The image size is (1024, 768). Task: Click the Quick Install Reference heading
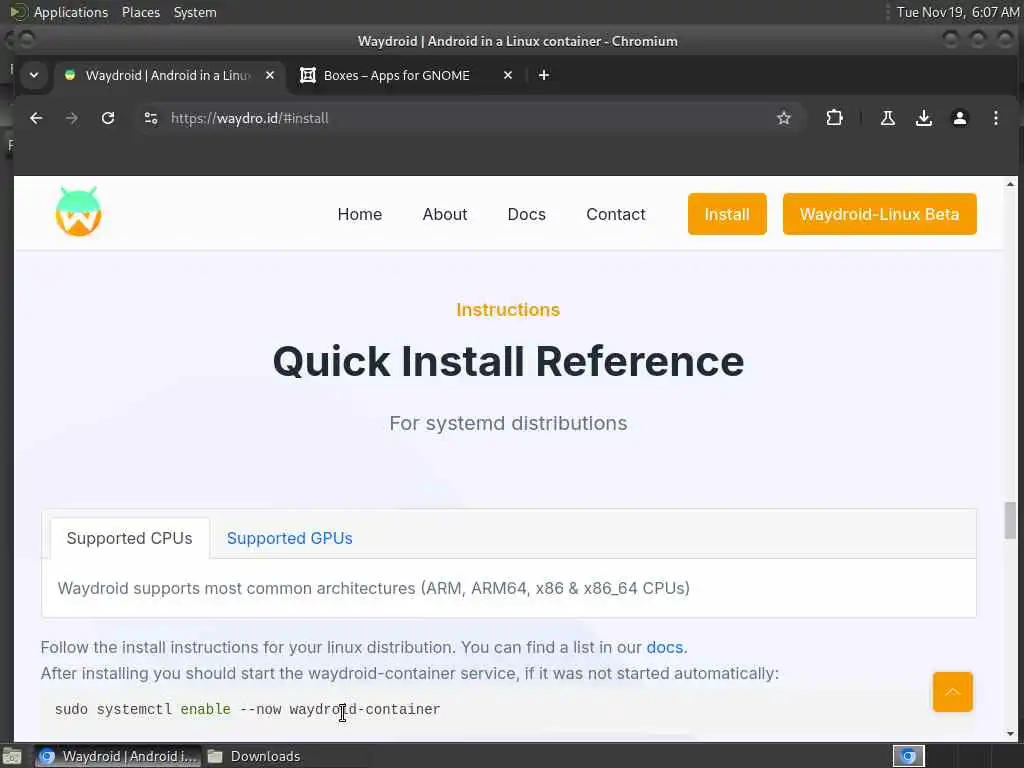508,361
